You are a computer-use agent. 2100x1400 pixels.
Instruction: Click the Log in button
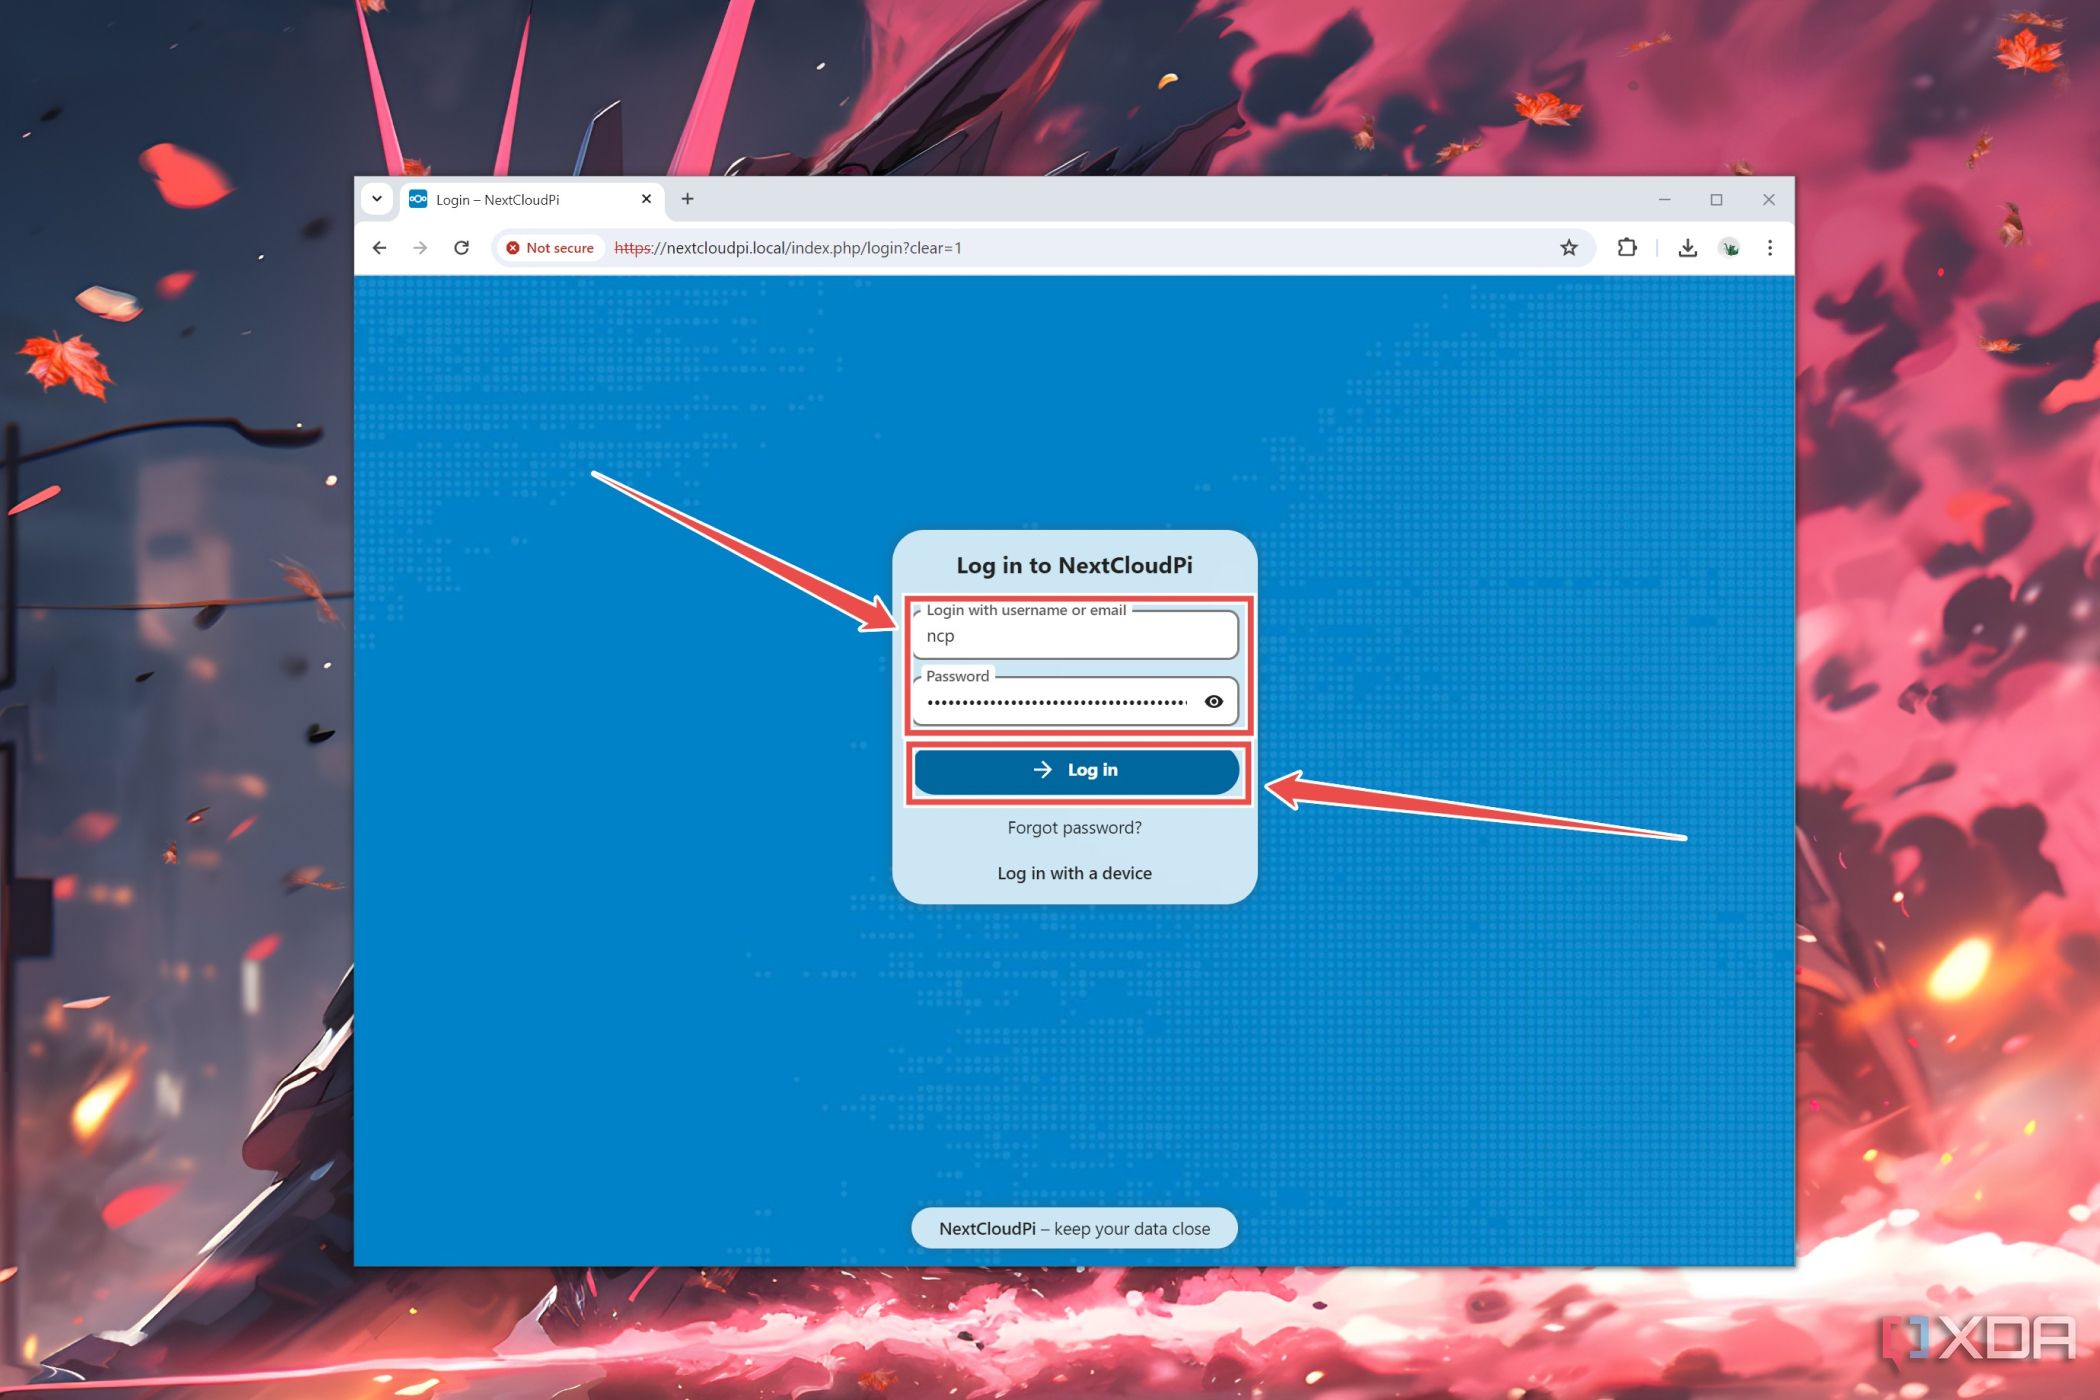coord(1076,770)
